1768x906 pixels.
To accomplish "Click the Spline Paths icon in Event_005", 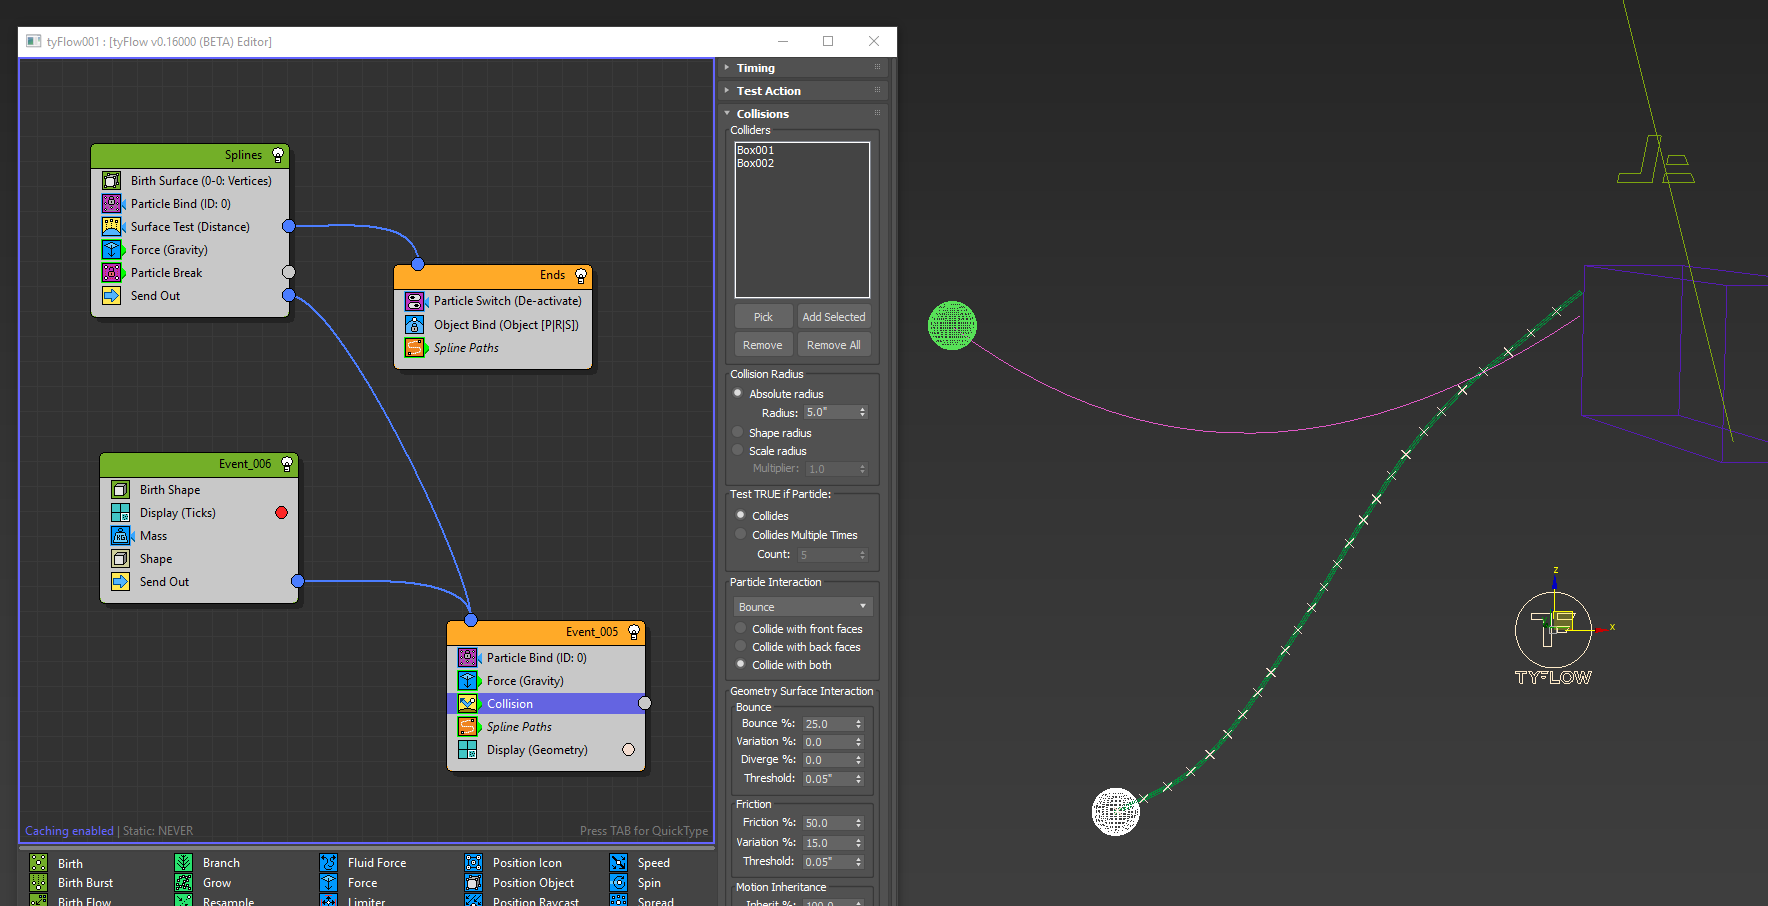I will point(468,727).
